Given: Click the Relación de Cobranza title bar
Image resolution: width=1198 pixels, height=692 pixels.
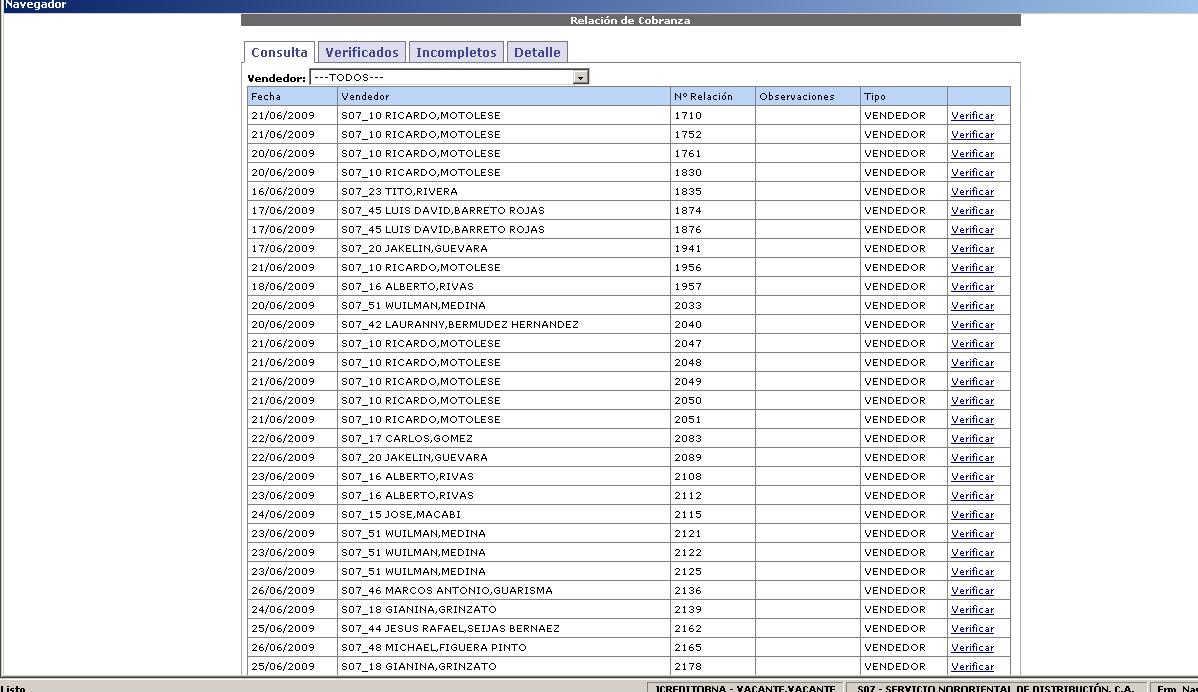Looking at the screenshot, I should coord(630,20).
